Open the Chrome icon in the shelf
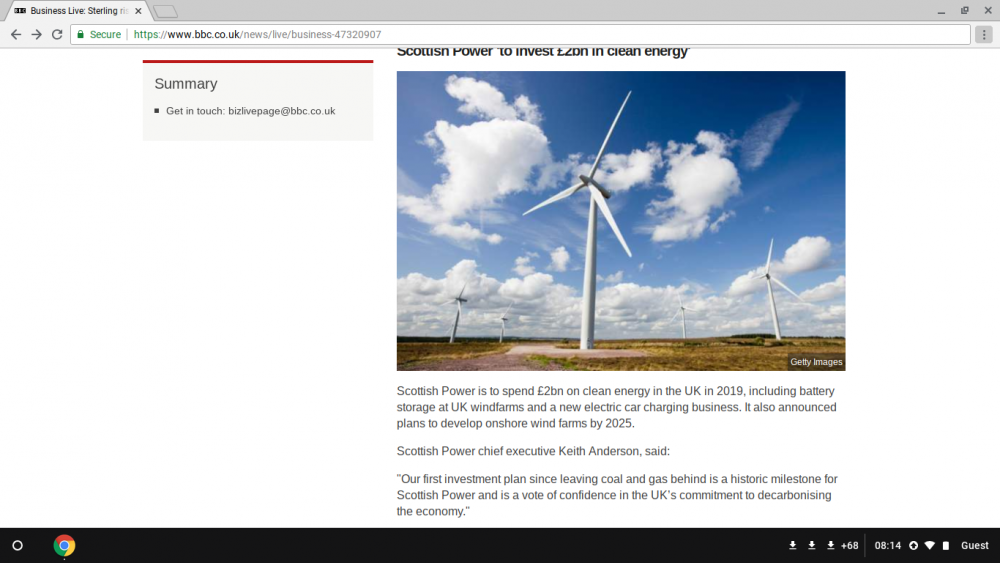Screen dimensions: 1000x563 64,546
